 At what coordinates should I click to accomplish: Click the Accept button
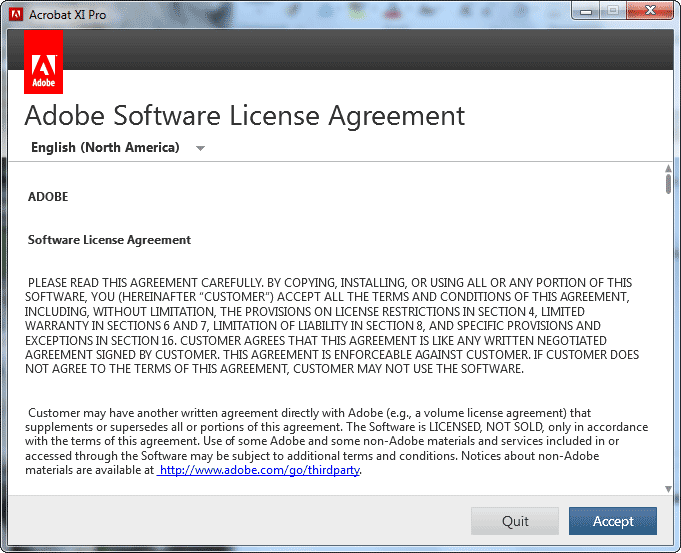pos(612,521)
